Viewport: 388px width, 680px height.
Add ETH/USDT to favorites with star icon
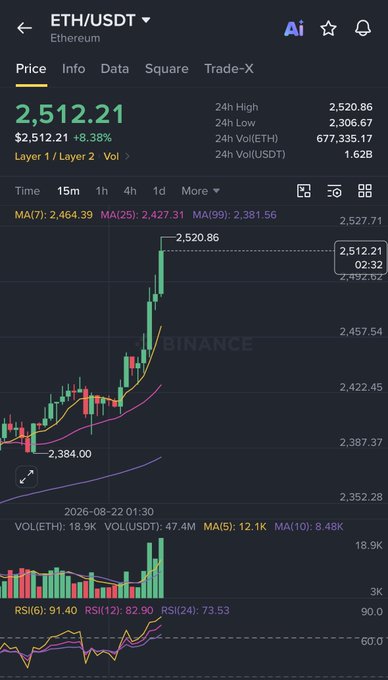pyautogui.click(x=328, y=29)
